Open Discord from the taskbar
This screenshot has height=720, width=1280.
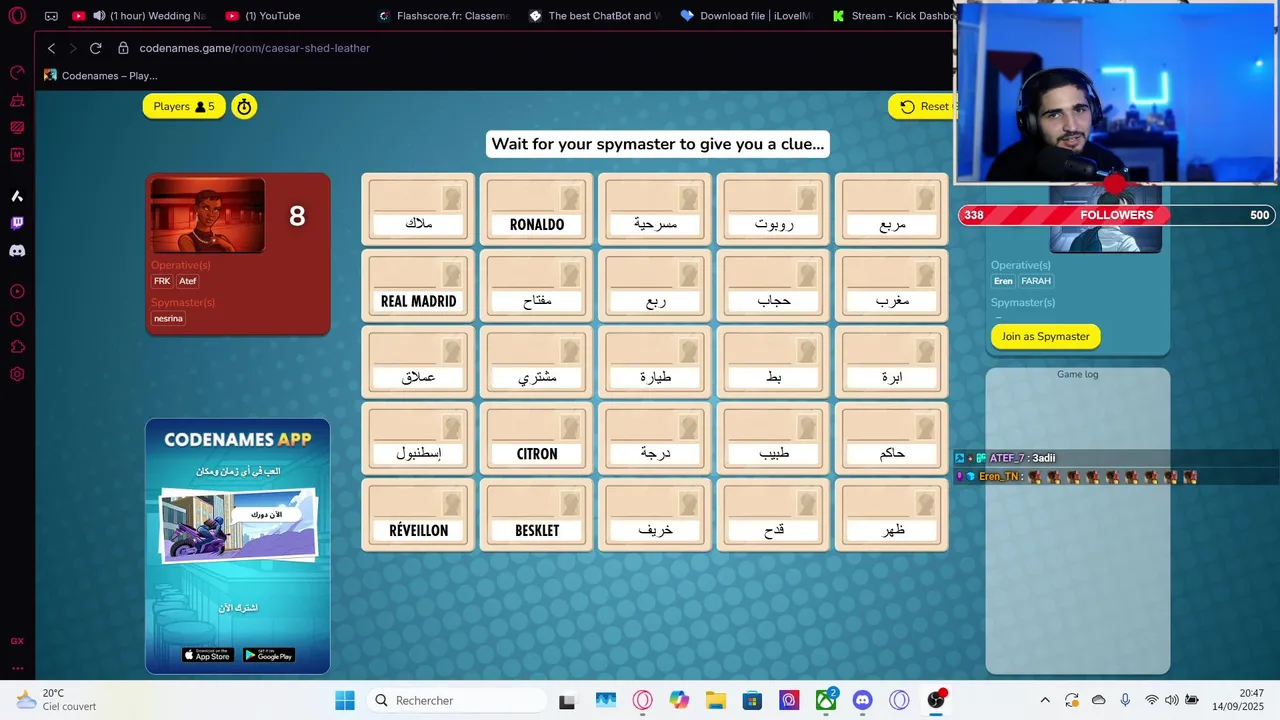[x=863, y=700]
